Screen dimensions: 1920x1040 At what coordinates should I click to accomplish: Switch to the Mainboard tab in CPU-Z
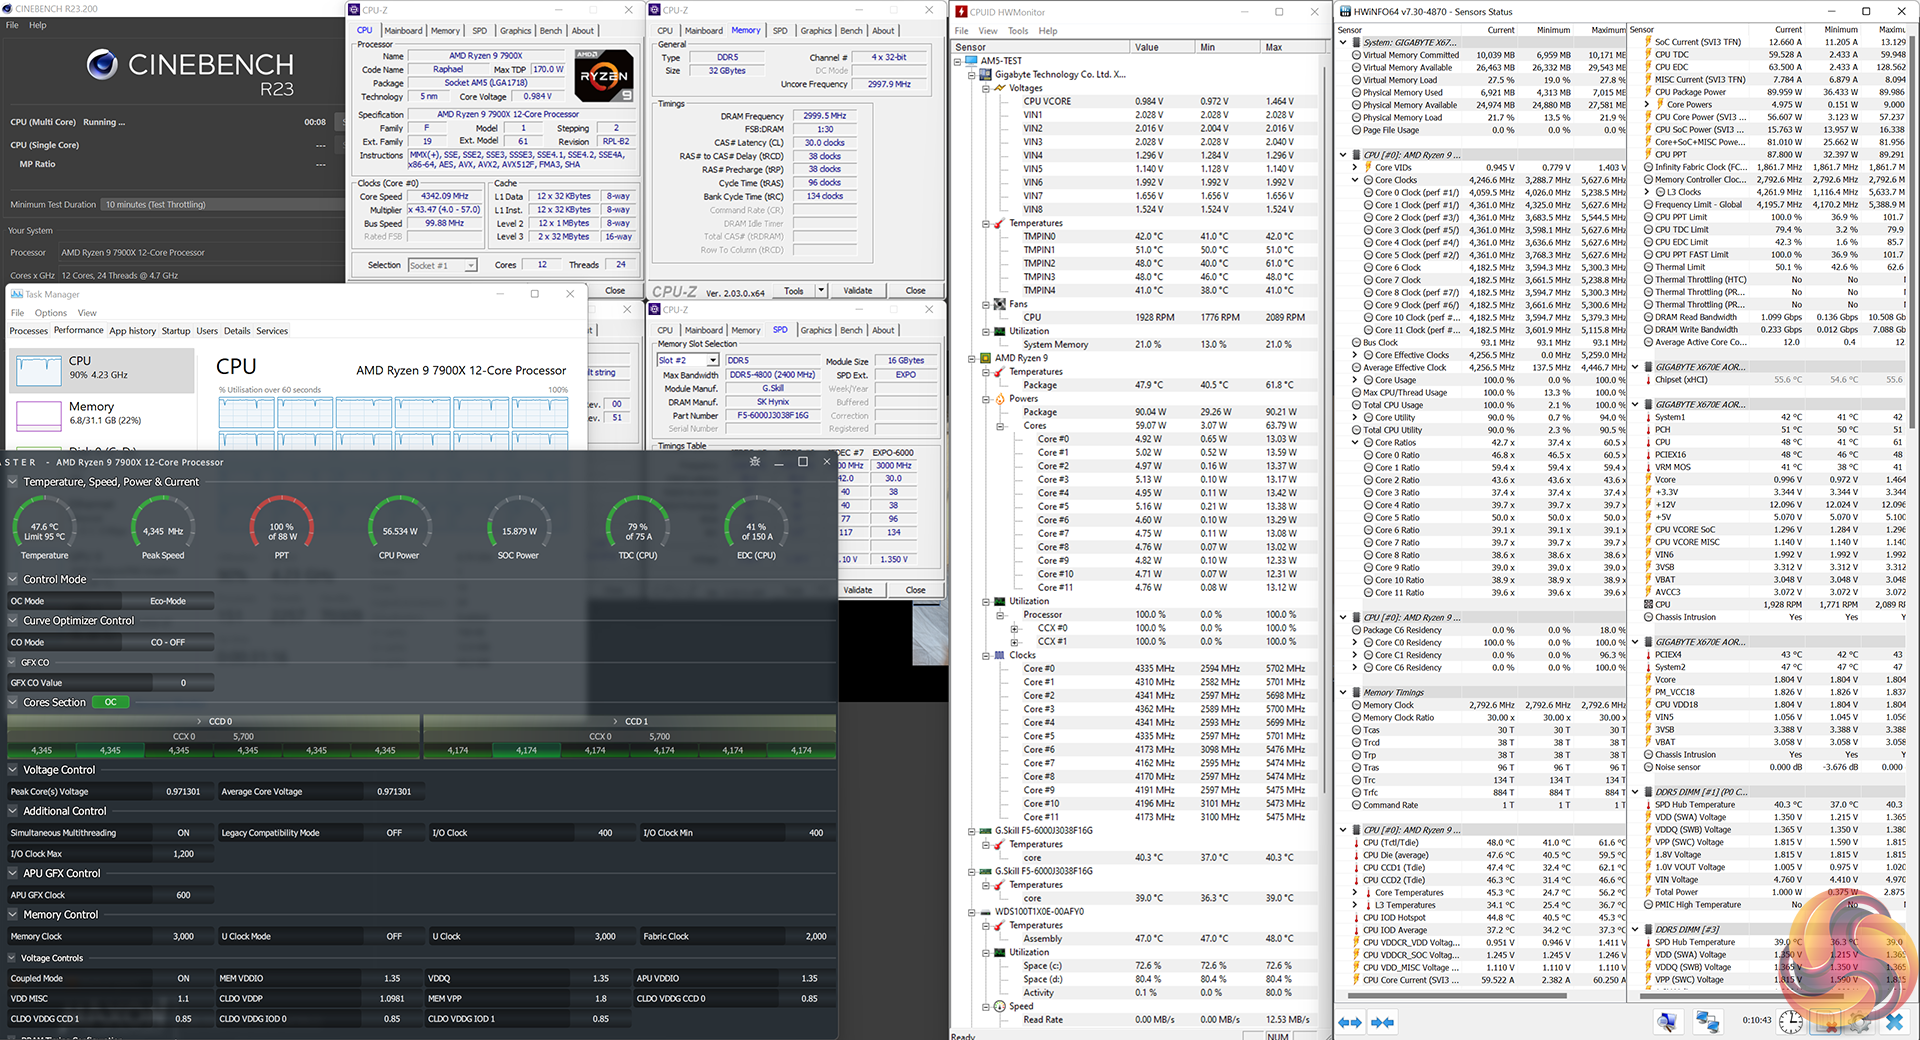click(x=403, y=31)
